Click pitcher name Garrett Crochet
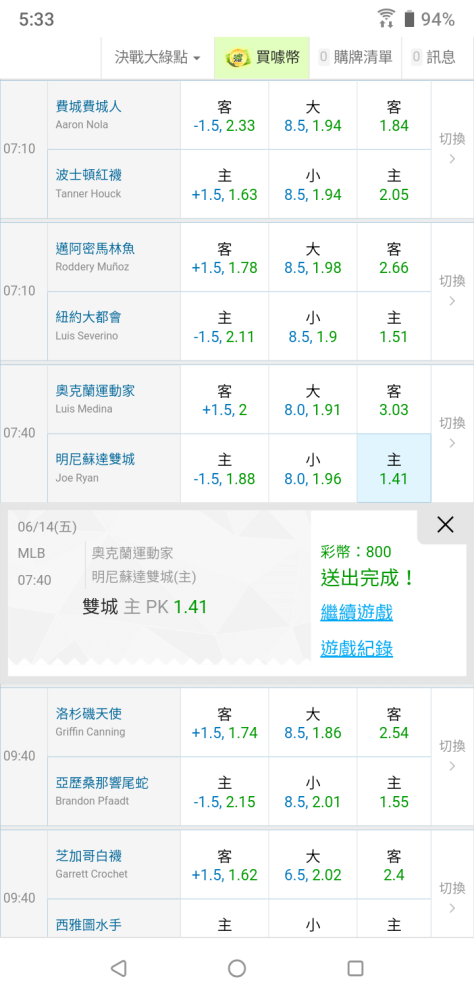The image size is (474, 1000). [x=91, y=874]
